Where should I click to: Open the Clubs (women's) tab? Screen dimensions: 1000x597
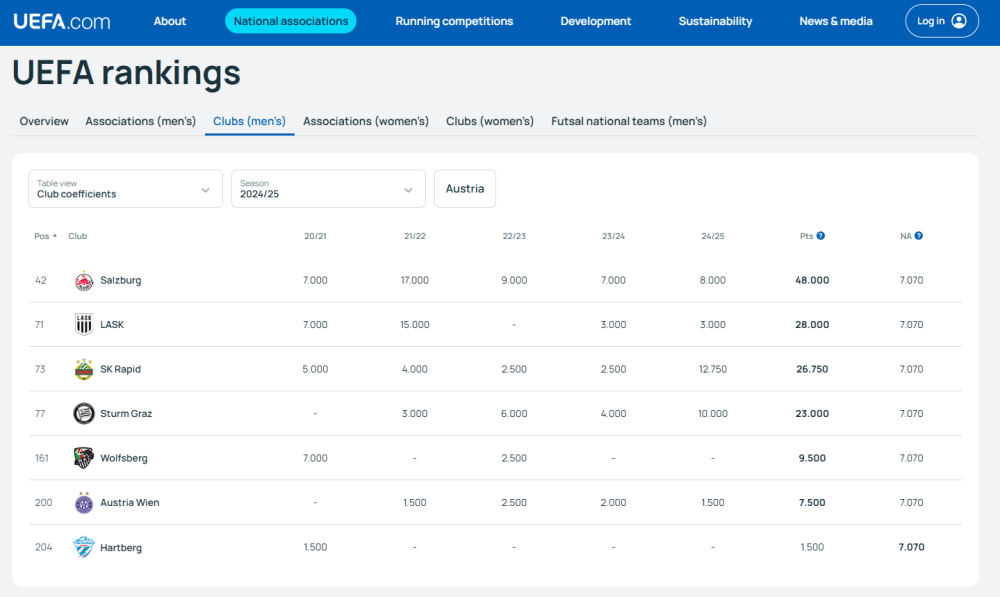click(x=490, y=121)
